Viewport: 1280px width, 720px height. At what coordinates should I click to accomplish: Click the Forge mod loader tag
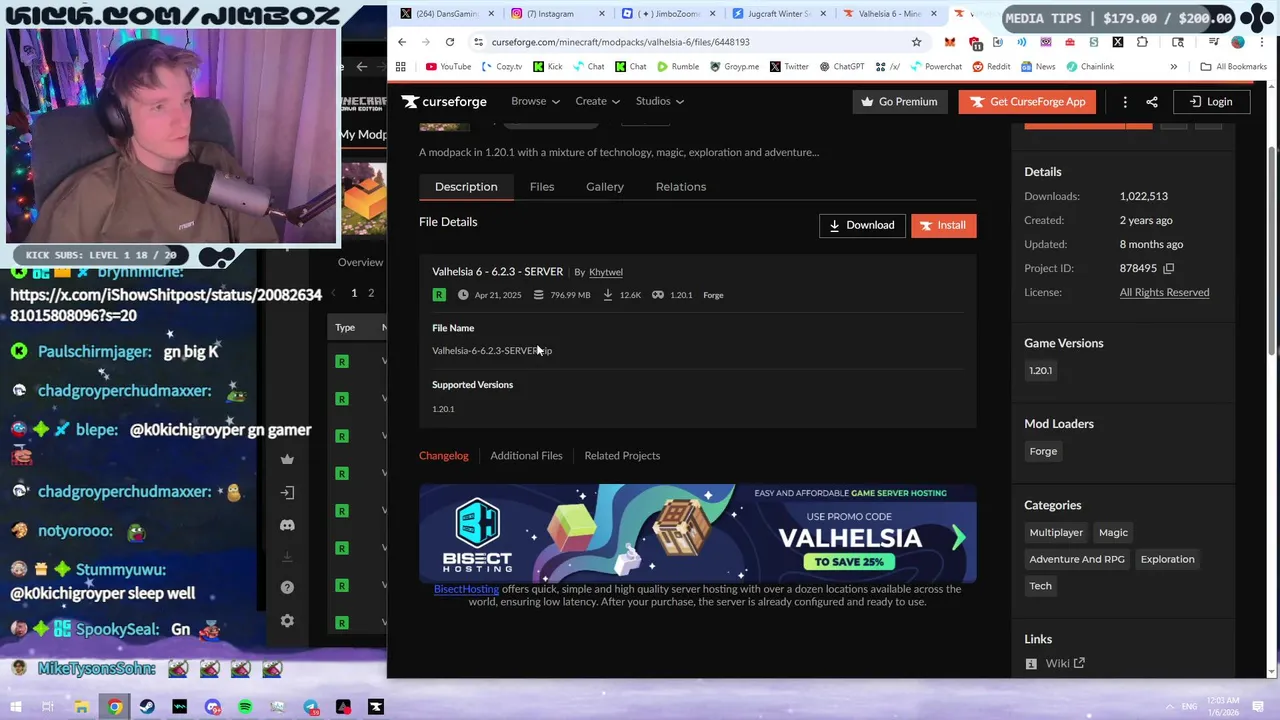point(1043,451)
